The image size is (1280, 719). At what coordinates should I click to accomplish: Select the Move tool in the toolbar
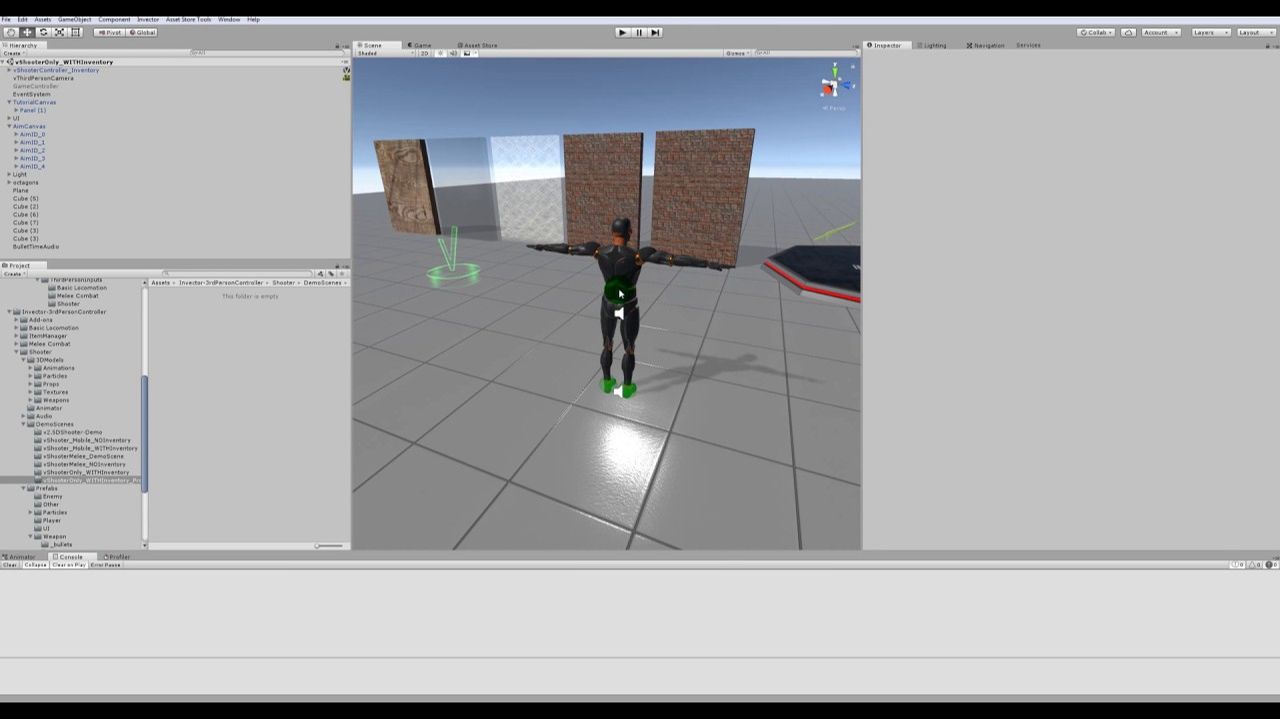click(x=27, y=32)
